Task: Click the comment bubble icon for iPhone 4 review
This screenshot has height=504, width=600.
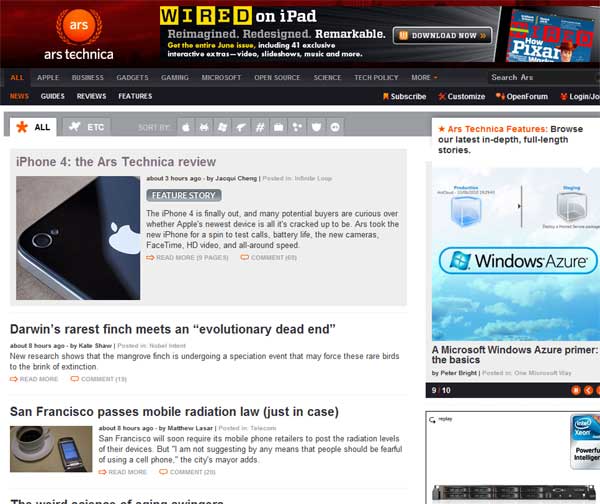Action: (245, 257)
